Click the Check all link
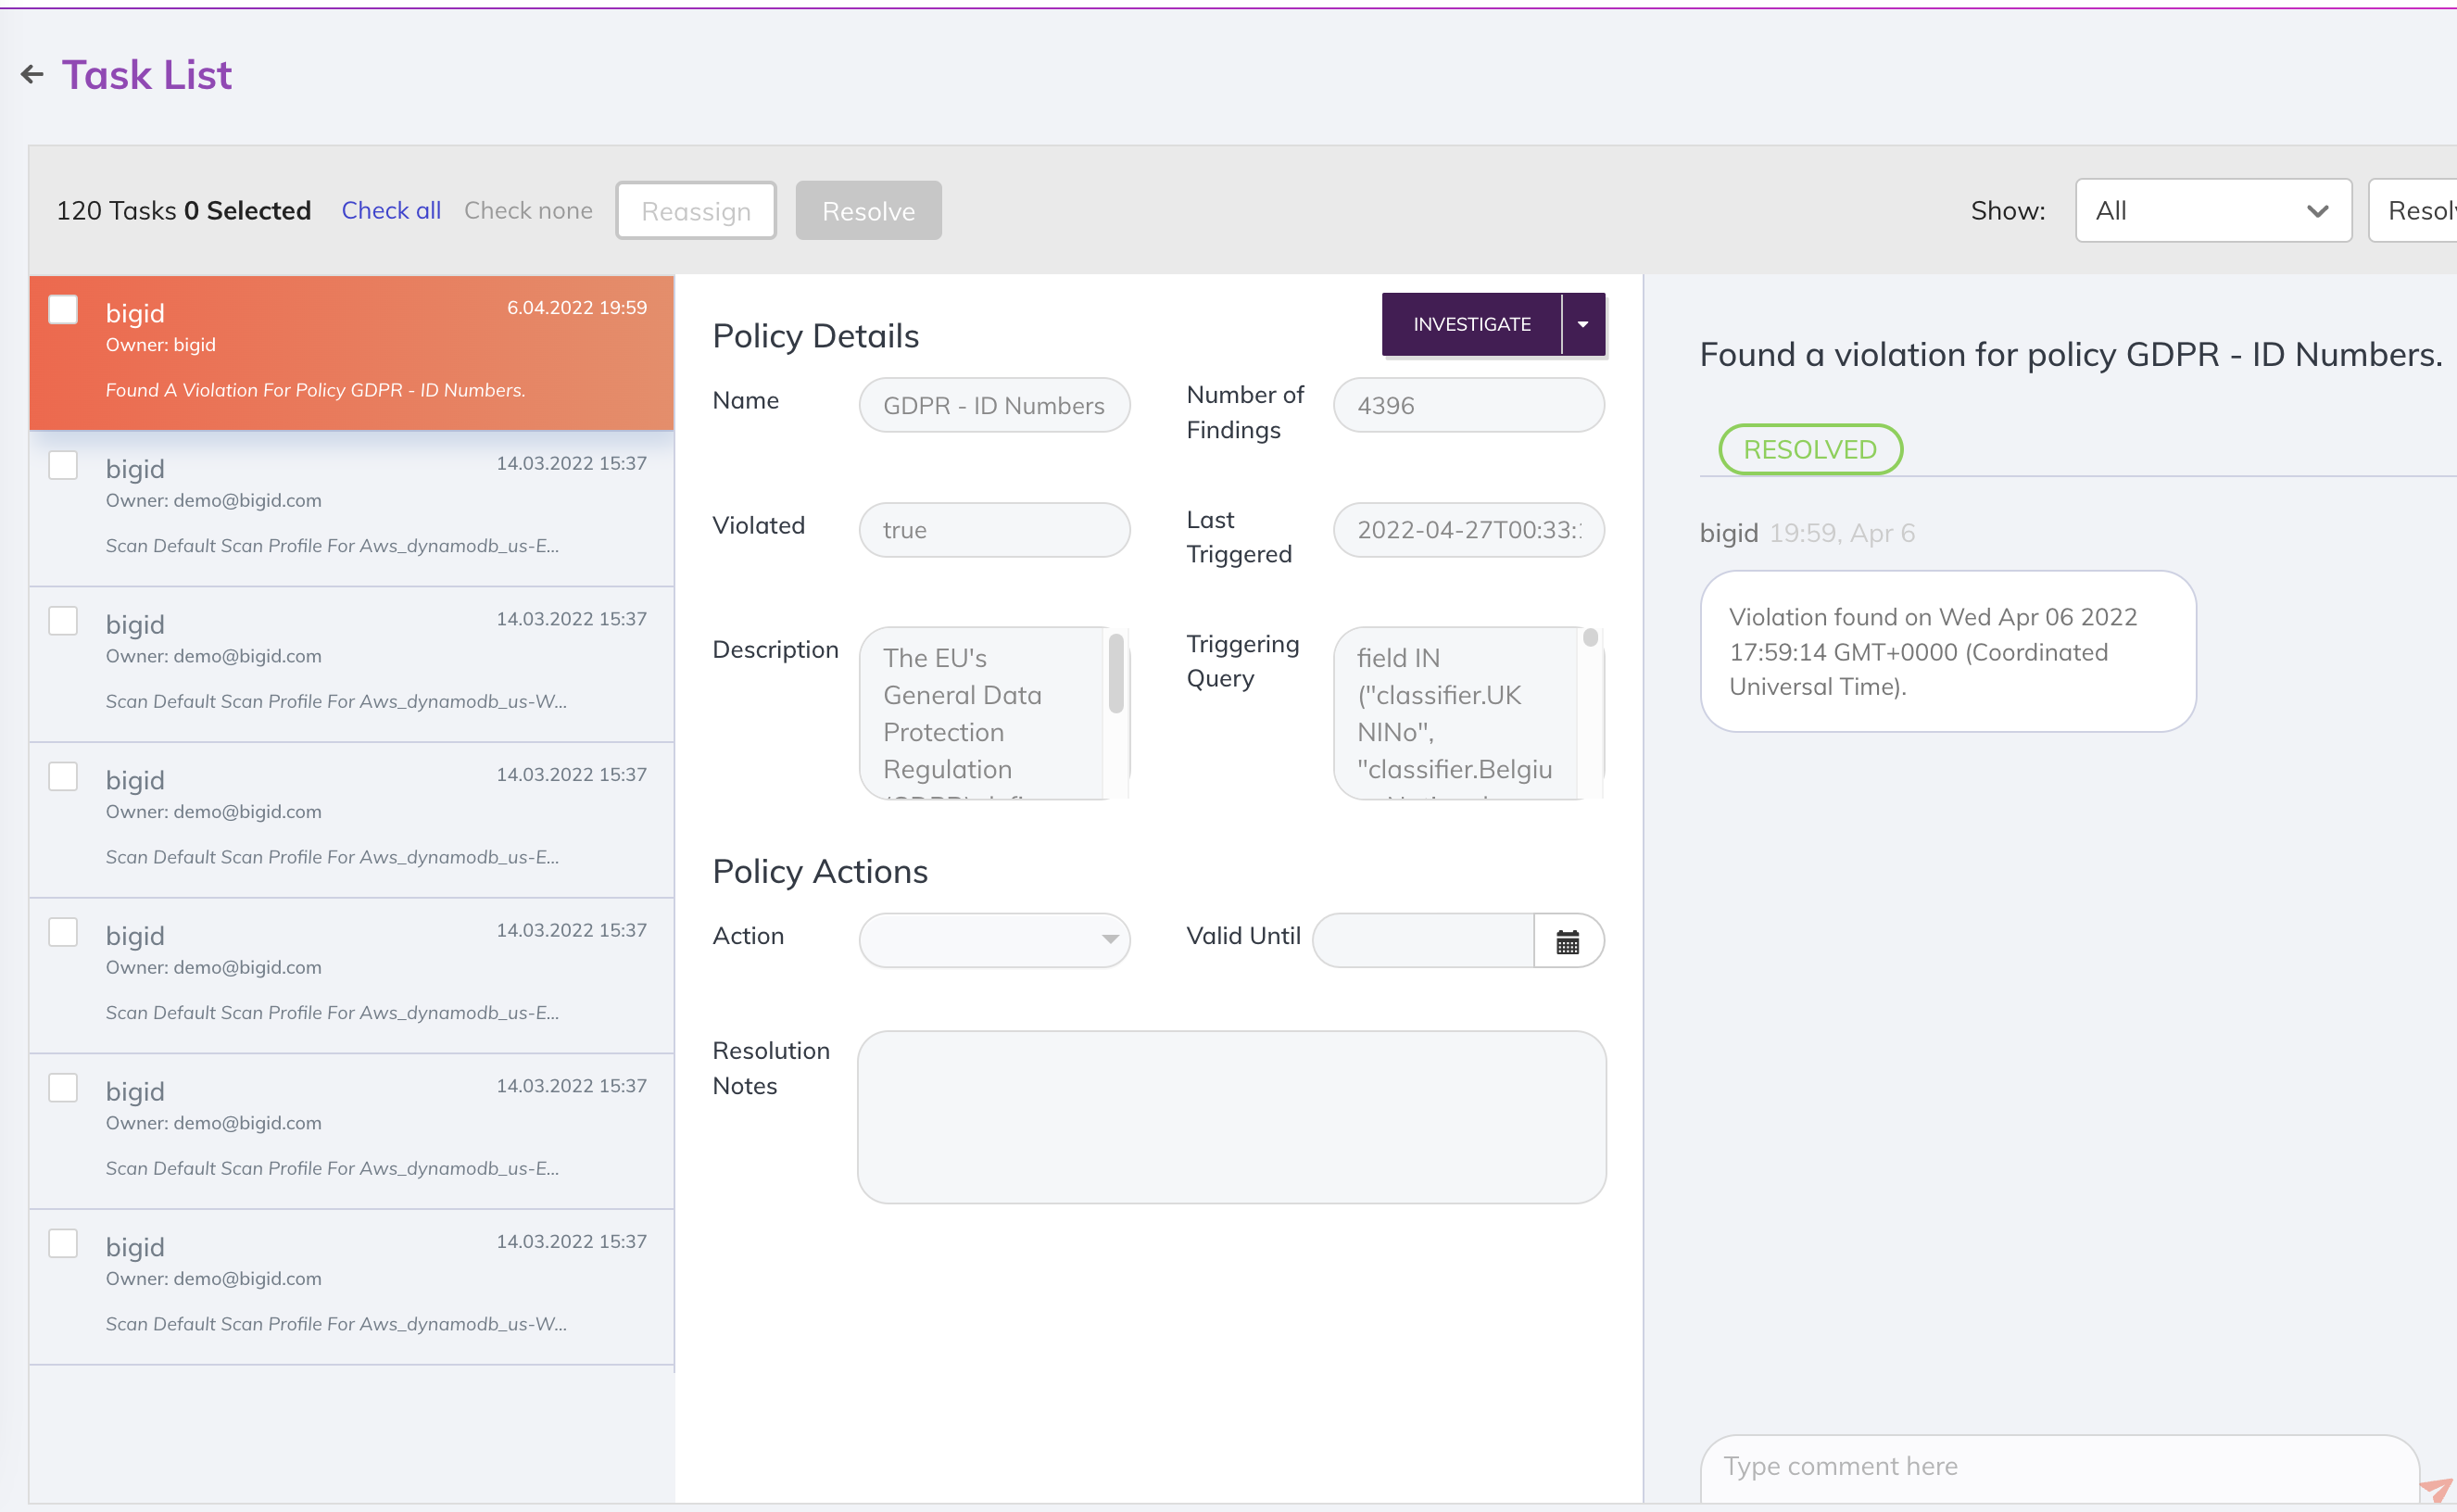This screenshot has width=2457, height=1512. (391, 211)
